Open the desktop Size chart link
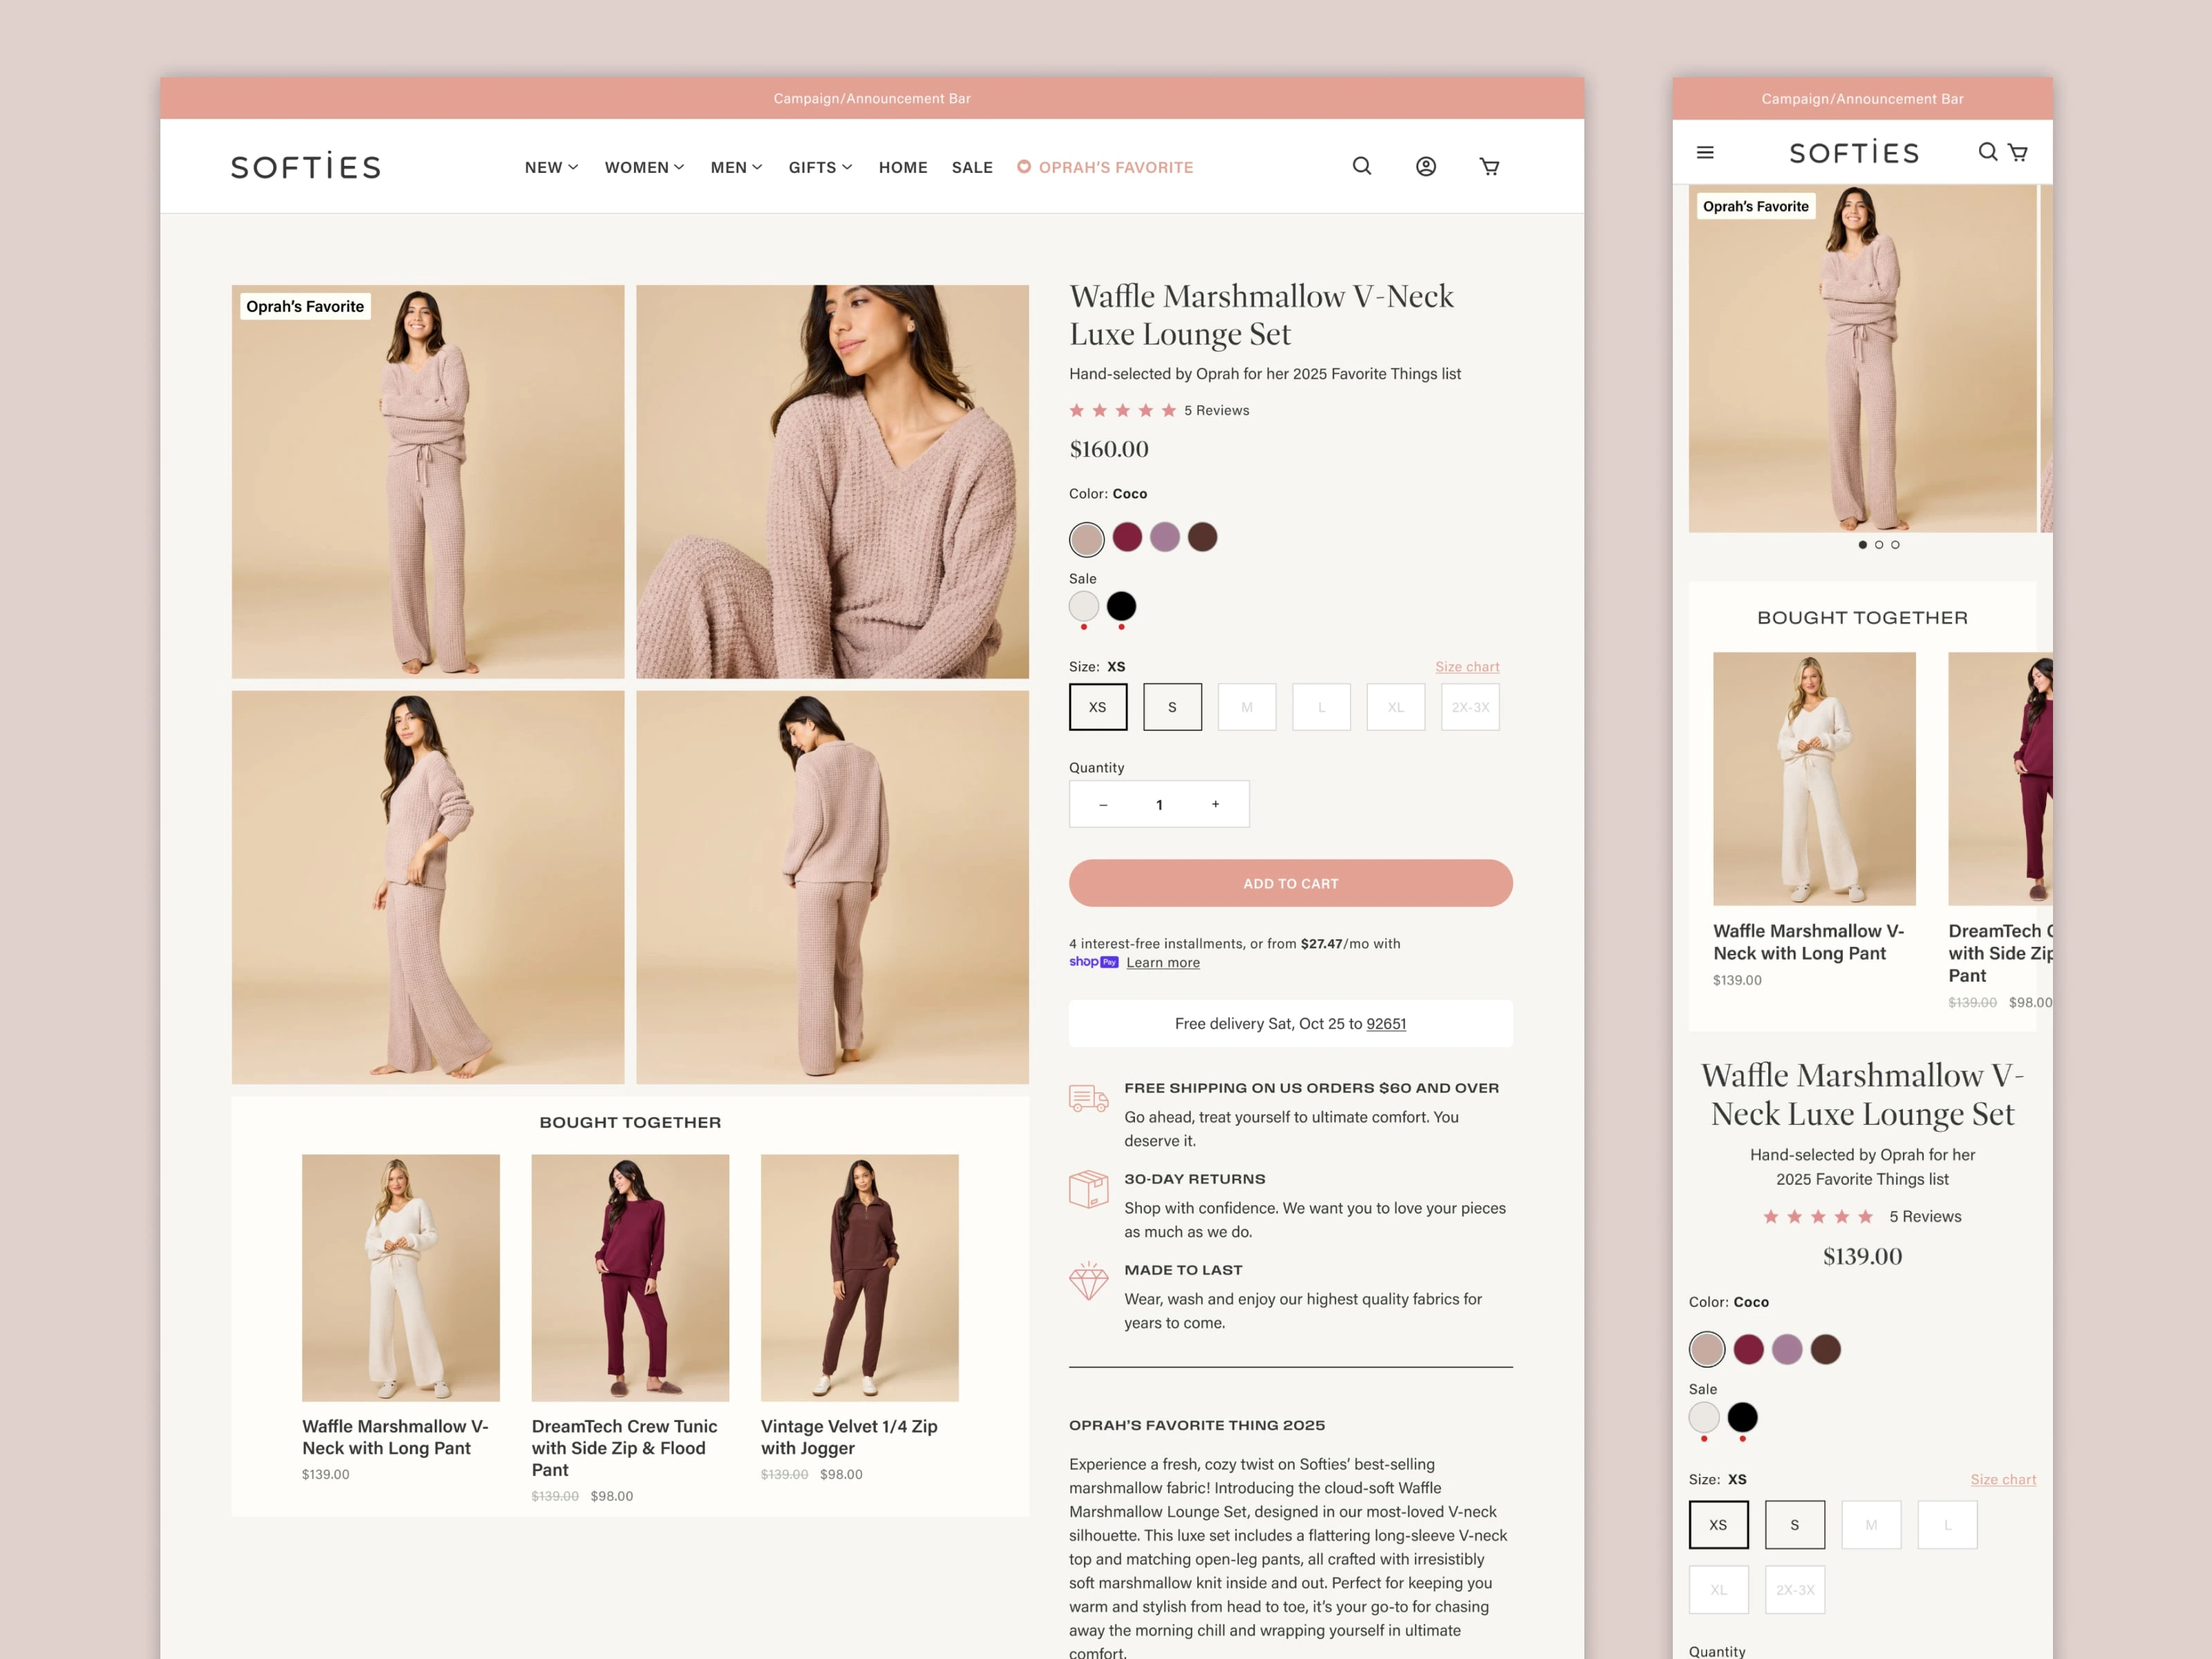The image size is (2212, 1659). [x=1466, y=666]
